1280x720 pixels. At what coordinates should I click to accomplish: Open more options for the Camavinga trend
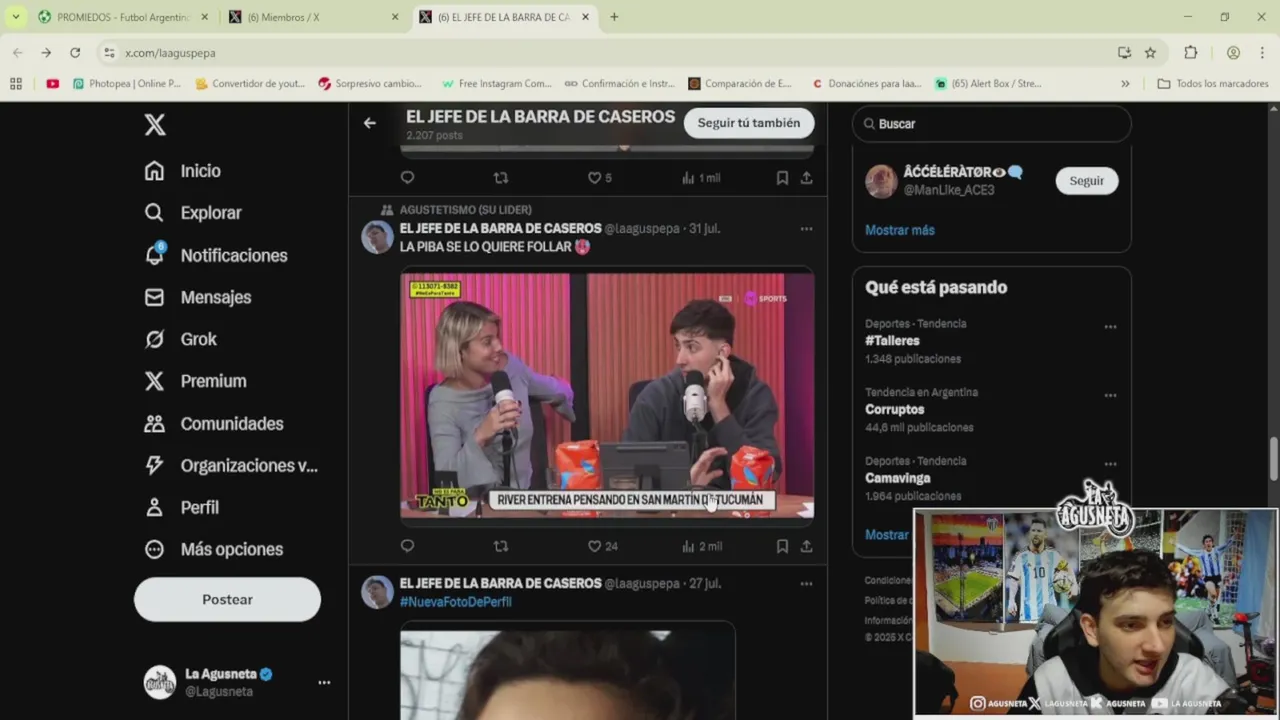pyautogui.click(x=1110, y=465)
